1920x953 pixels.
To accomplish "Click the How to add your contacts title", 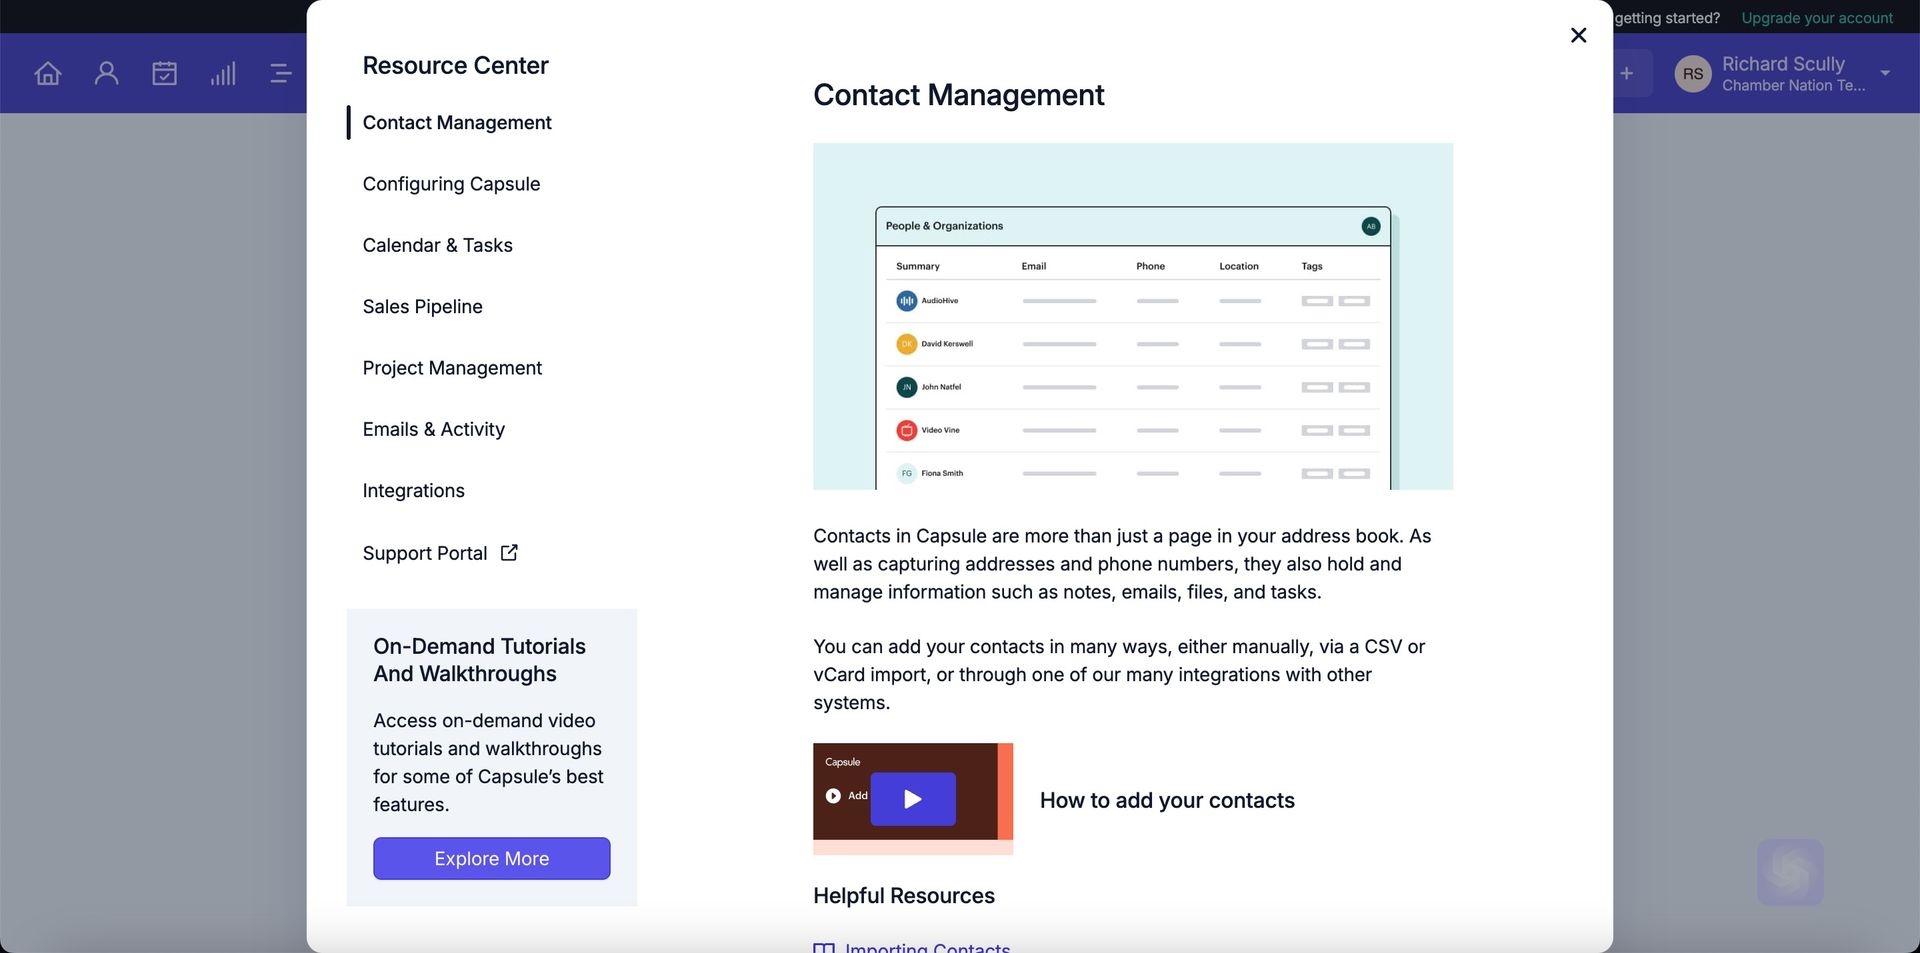I will [x=1167, y=800].
